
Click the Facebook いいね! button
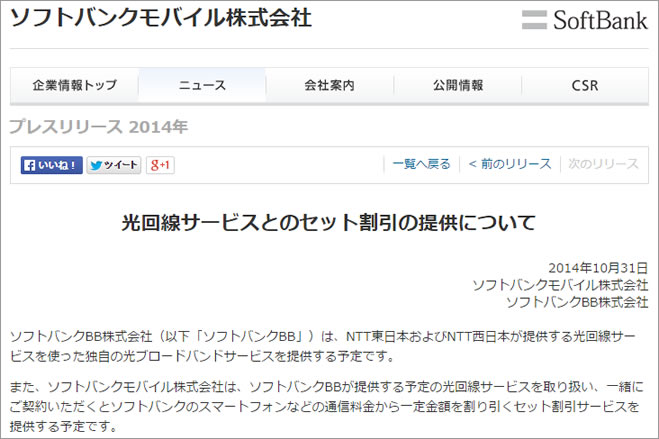(51, 165)
